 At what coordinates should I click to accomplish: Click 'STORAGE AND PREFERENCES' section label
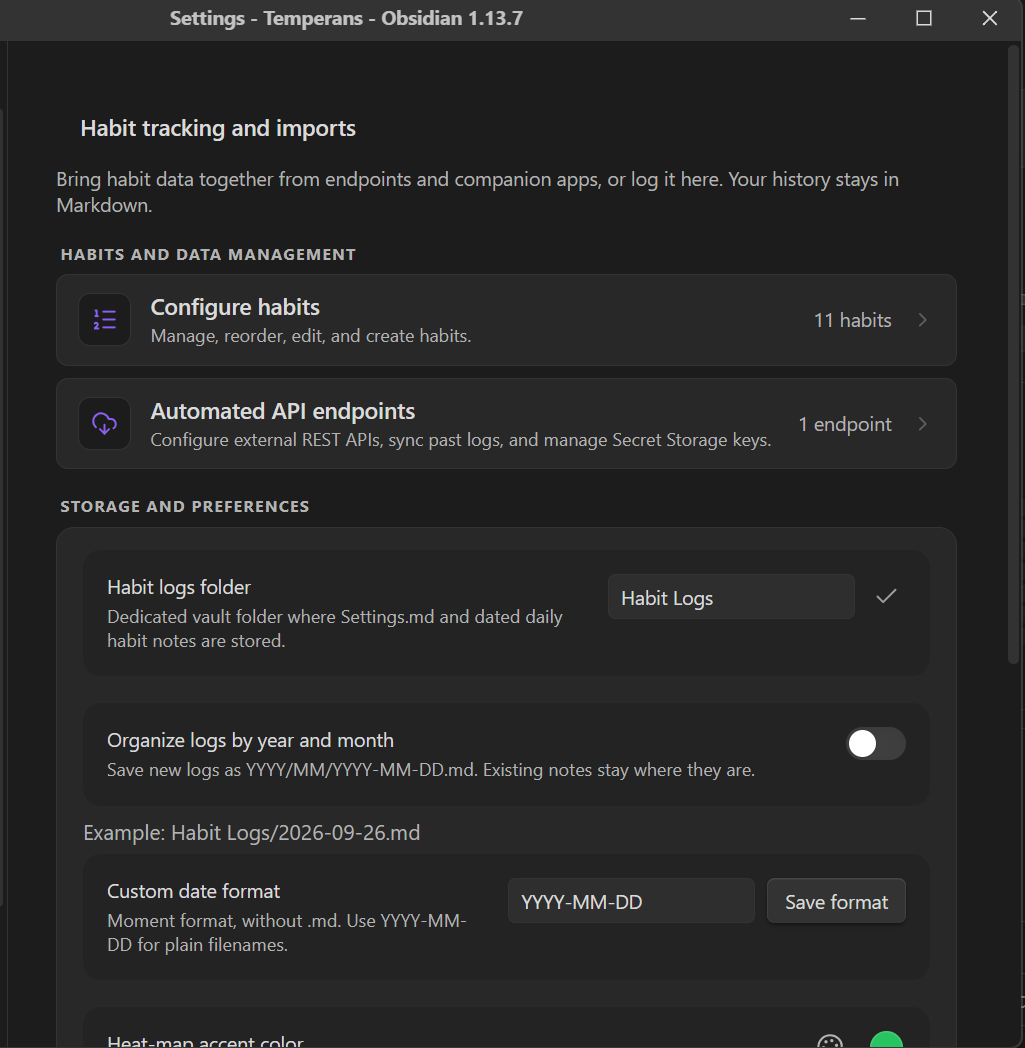[185, 507]
